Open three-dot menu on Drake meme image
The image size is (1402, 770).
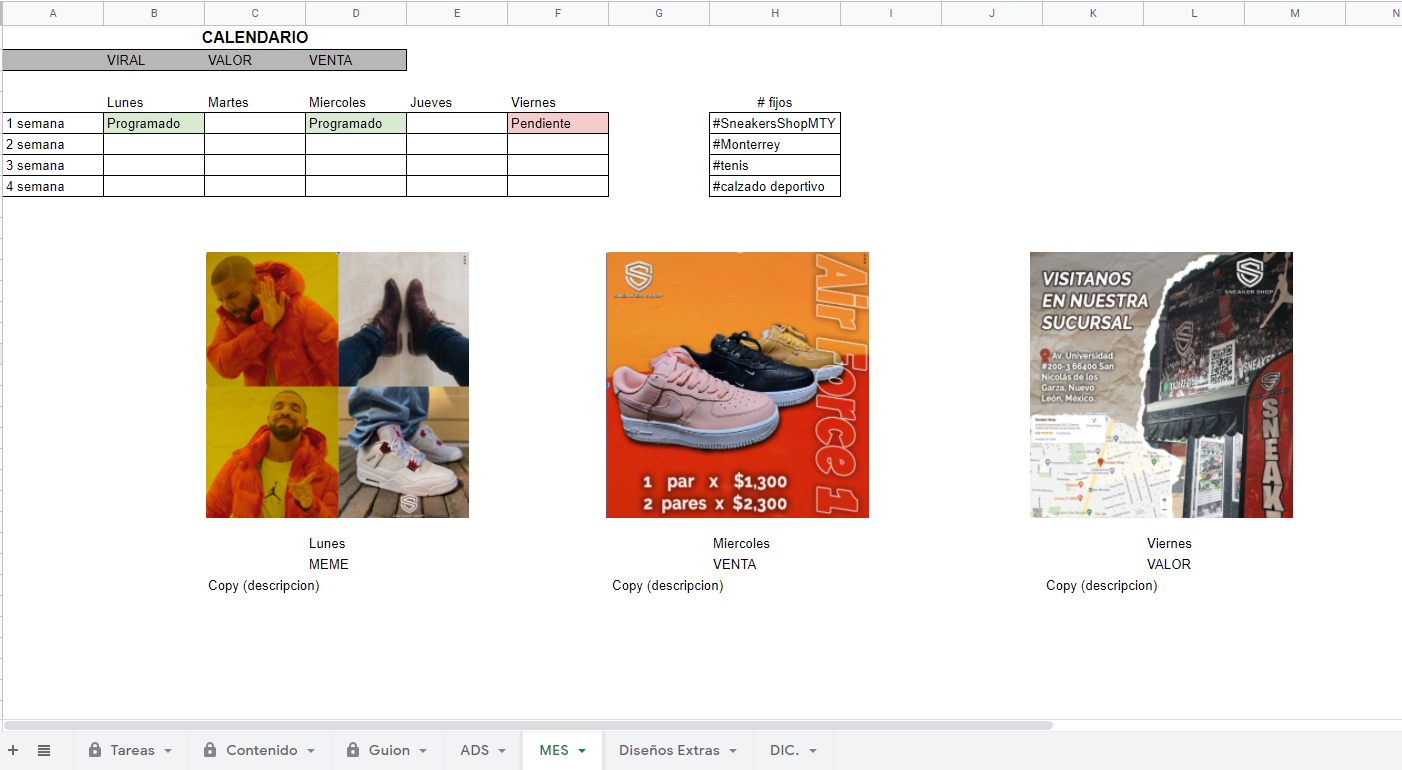point(464,260)
